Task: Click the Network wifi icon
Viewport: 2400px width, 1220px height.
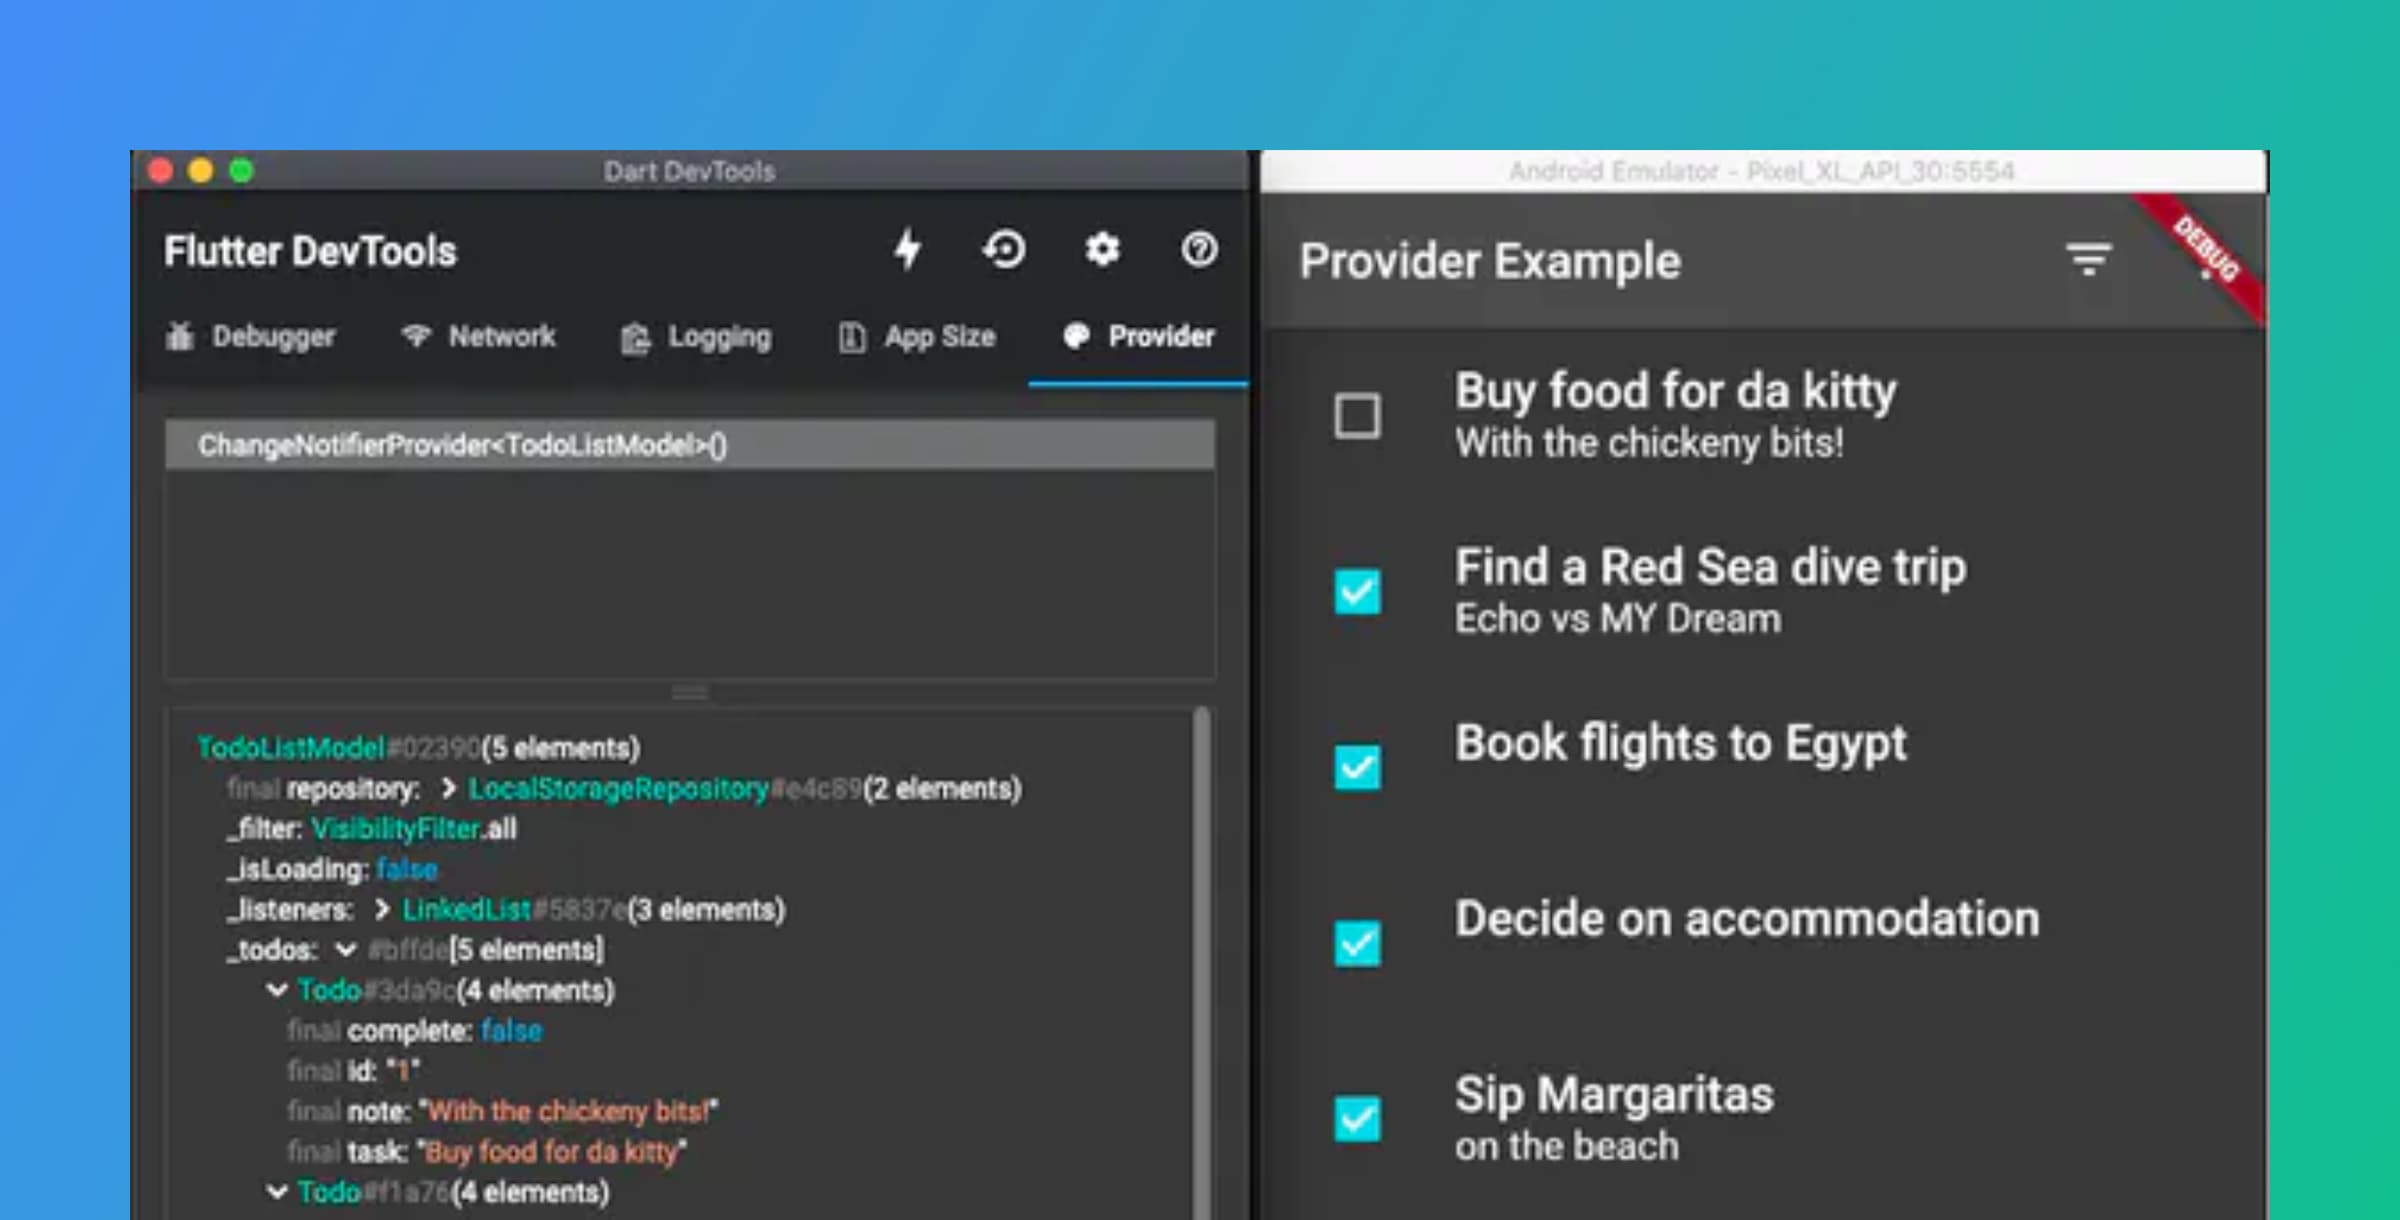Action: 416,336
